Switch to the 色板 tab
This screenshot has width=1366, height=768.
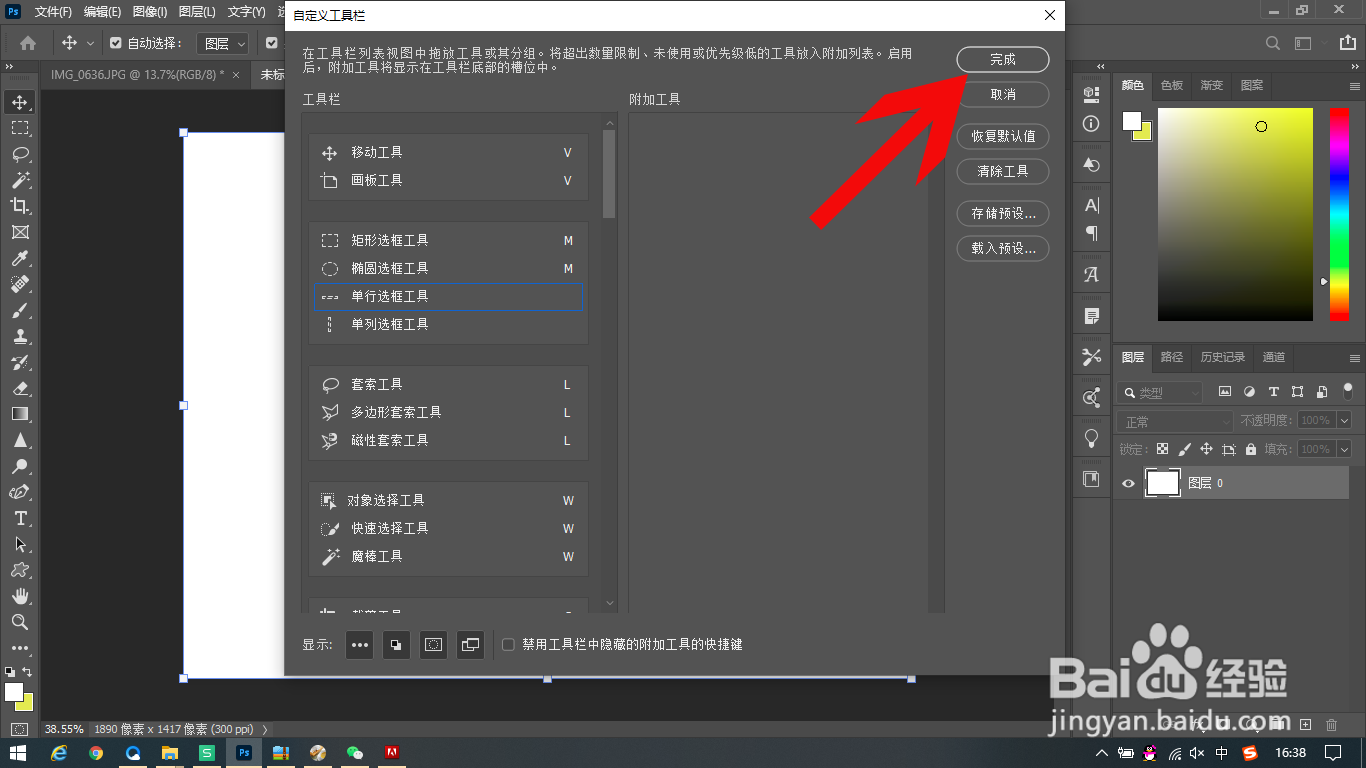1171,86
